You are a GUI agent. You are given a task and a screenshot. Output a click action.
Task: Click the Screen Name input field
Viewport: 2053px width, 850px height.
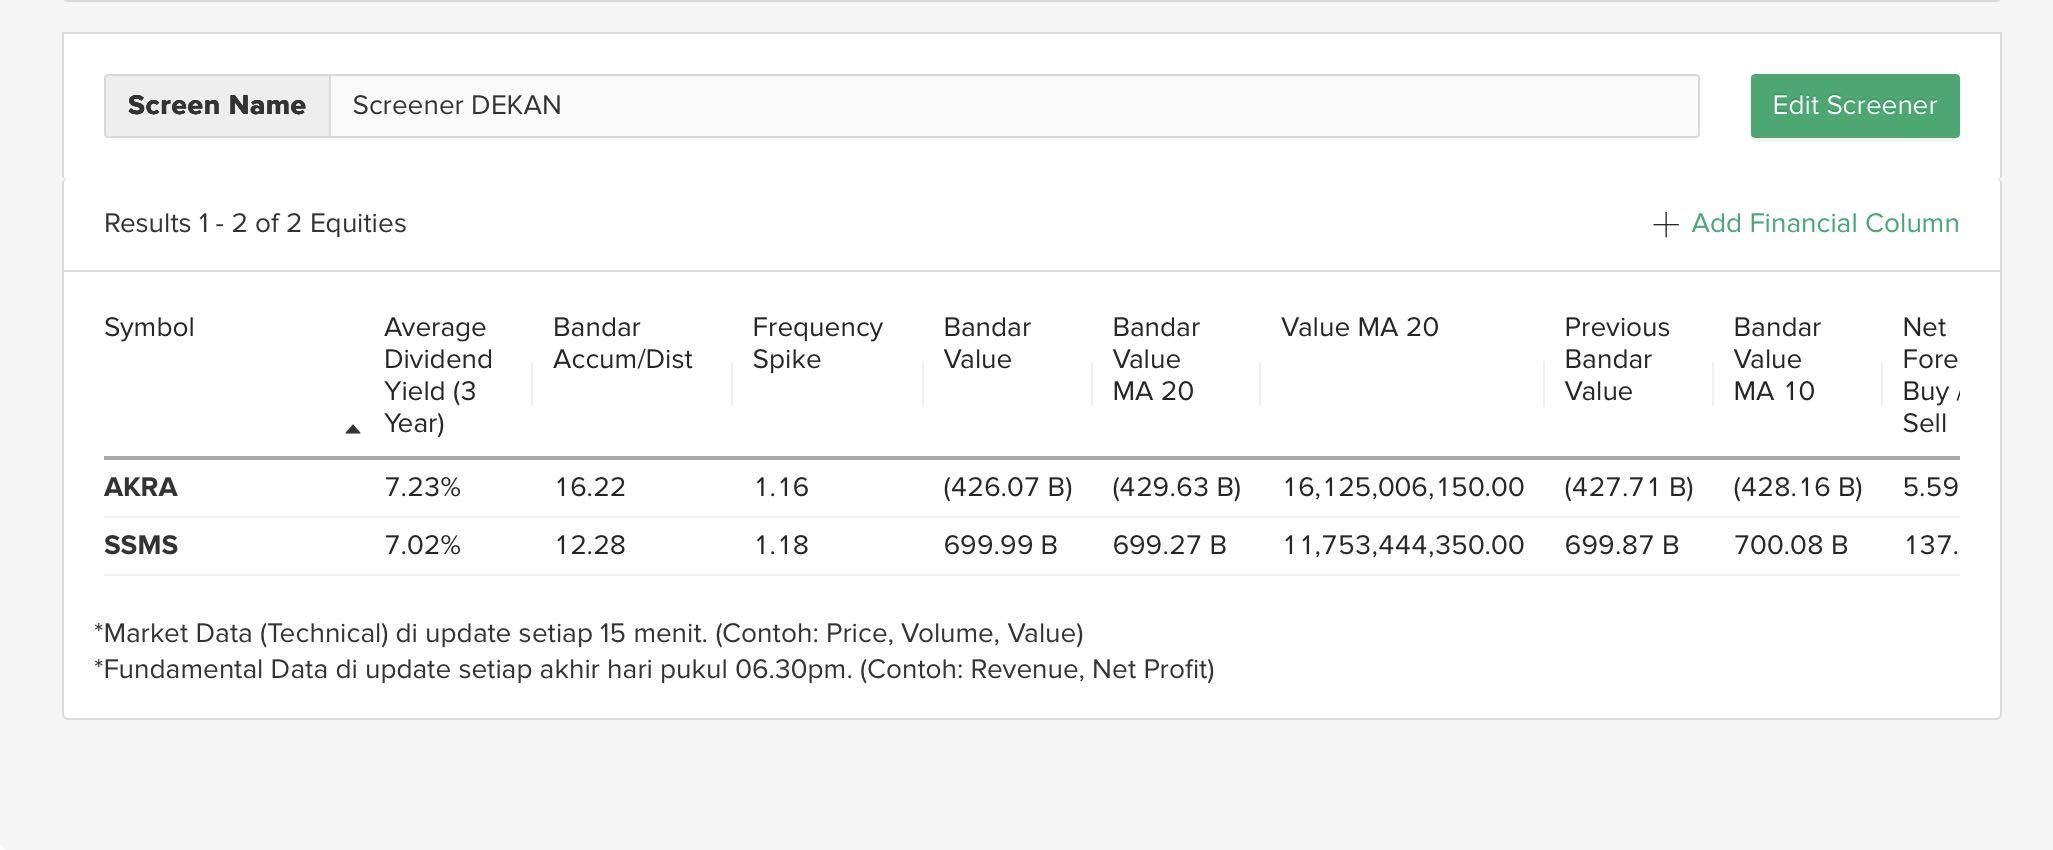[x=1013, y=106]
